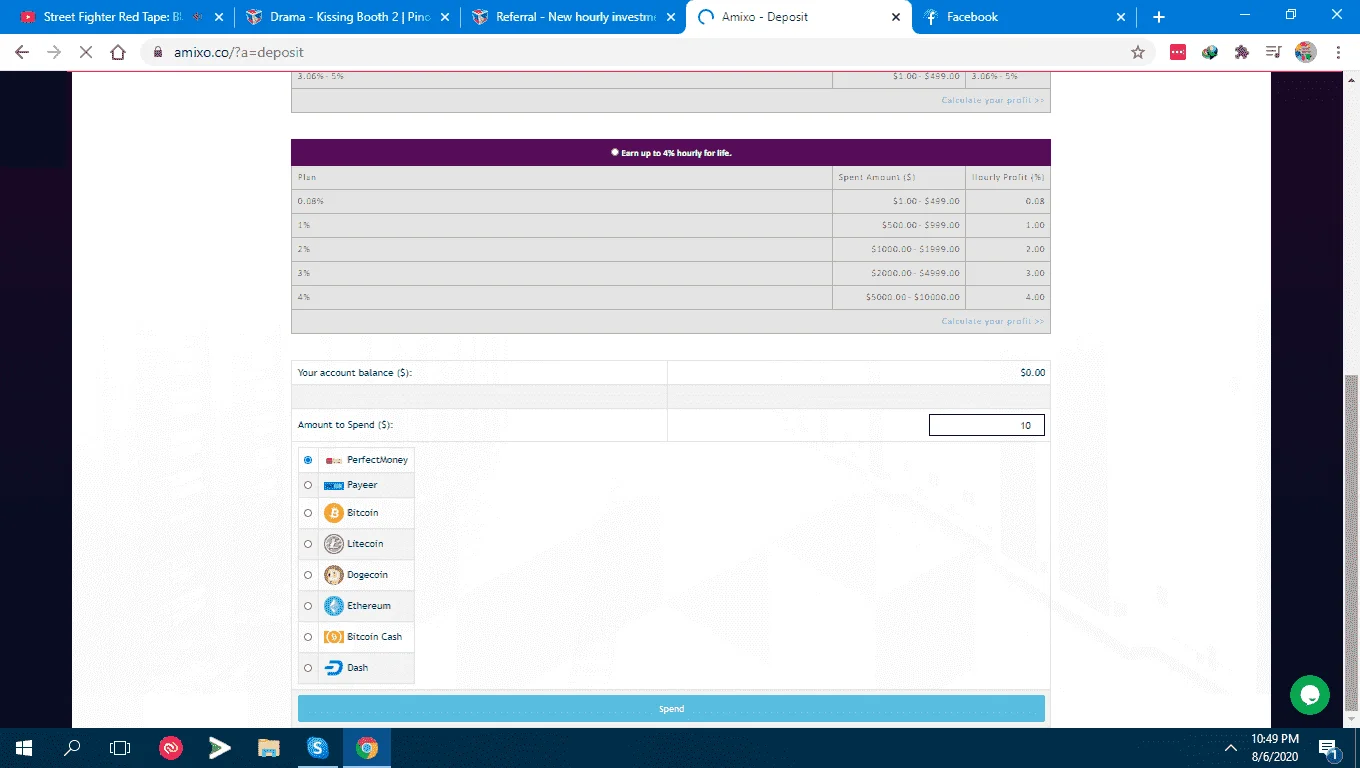Image resolution: width=1360 pixels, height=768 pixels.
Task: Click the orange Bitcoin coin icon
Action: click(x=334, y=513)
